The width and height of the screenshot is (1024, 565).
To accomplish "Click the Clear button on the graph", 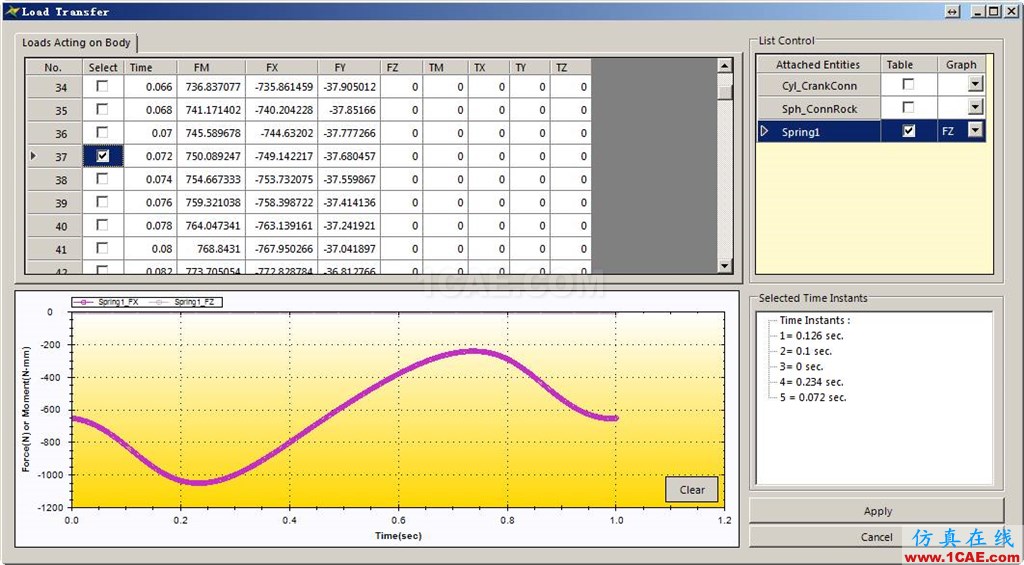I will [692, 490].
